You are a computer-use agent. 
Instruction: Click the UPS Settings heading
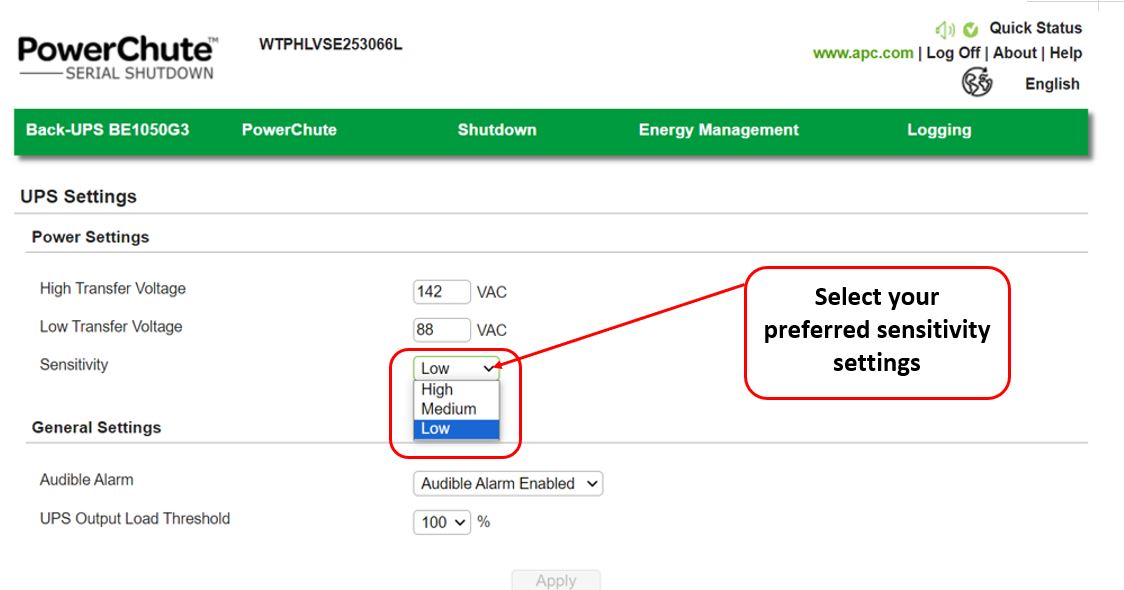pyautogui.click(x=78, y=196)
